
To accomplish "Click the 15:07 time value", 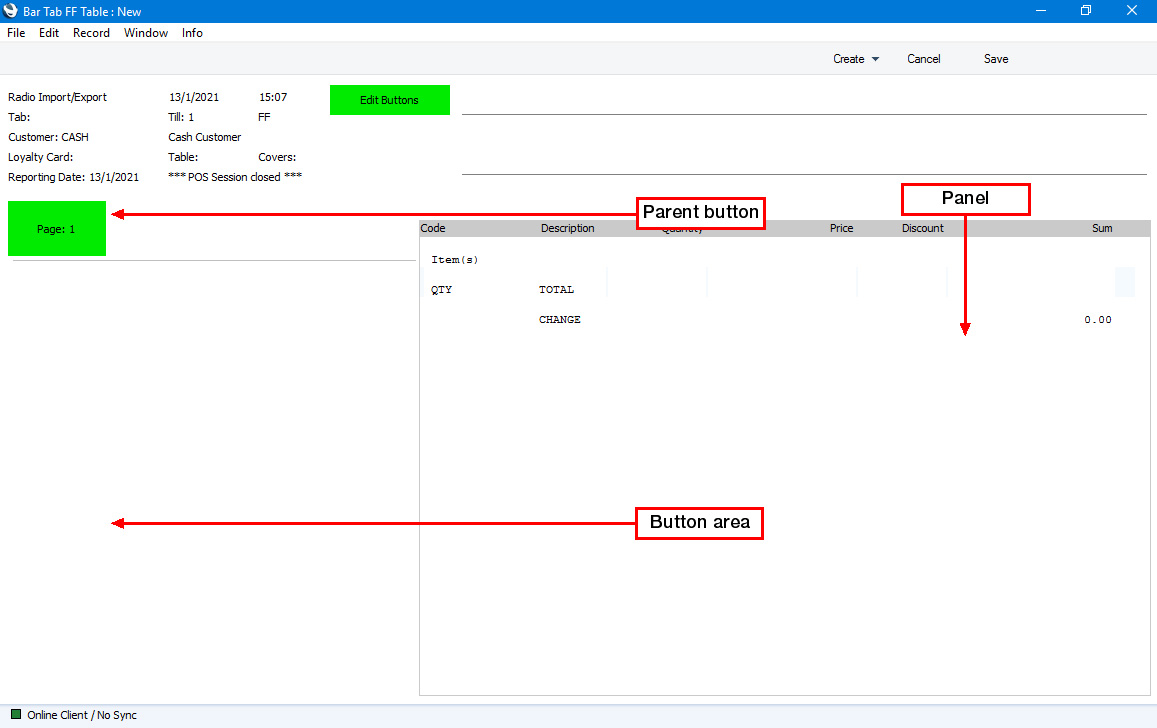I will click(273, 97).
